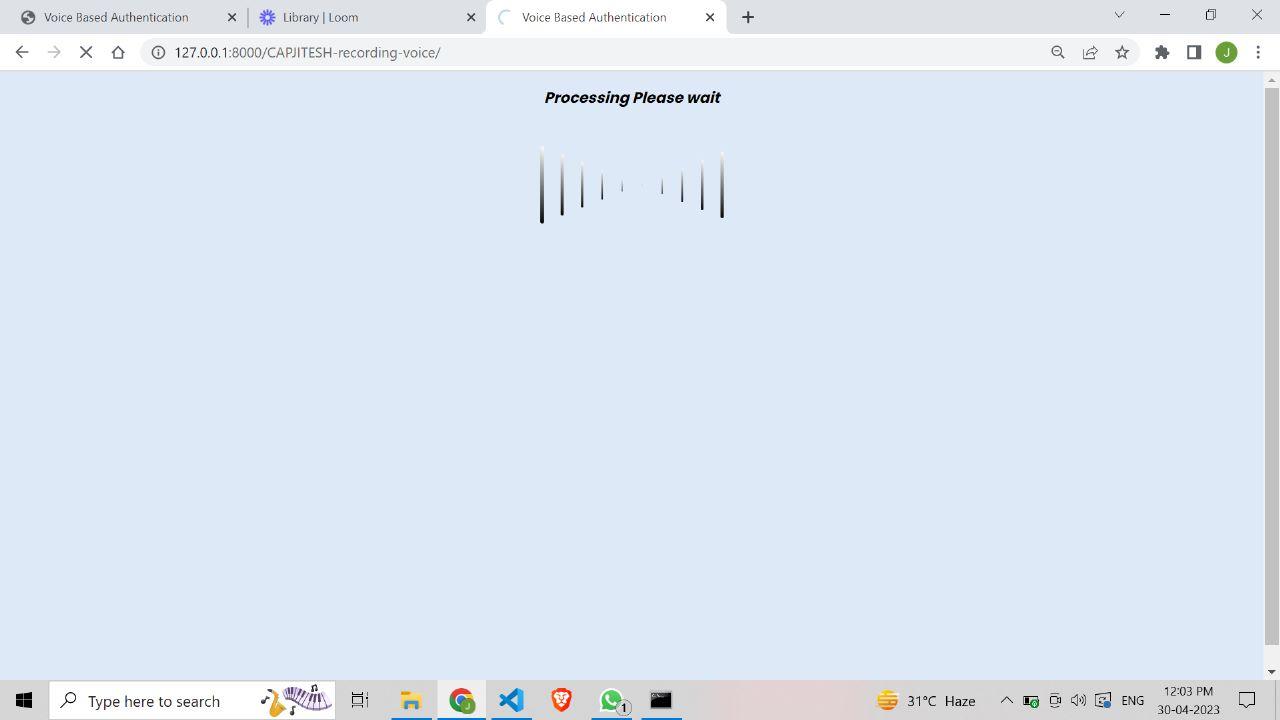Expand the tab search dropdown arrow
The height and width of the screenshot is (720, 1280).
click(1119, 15)
